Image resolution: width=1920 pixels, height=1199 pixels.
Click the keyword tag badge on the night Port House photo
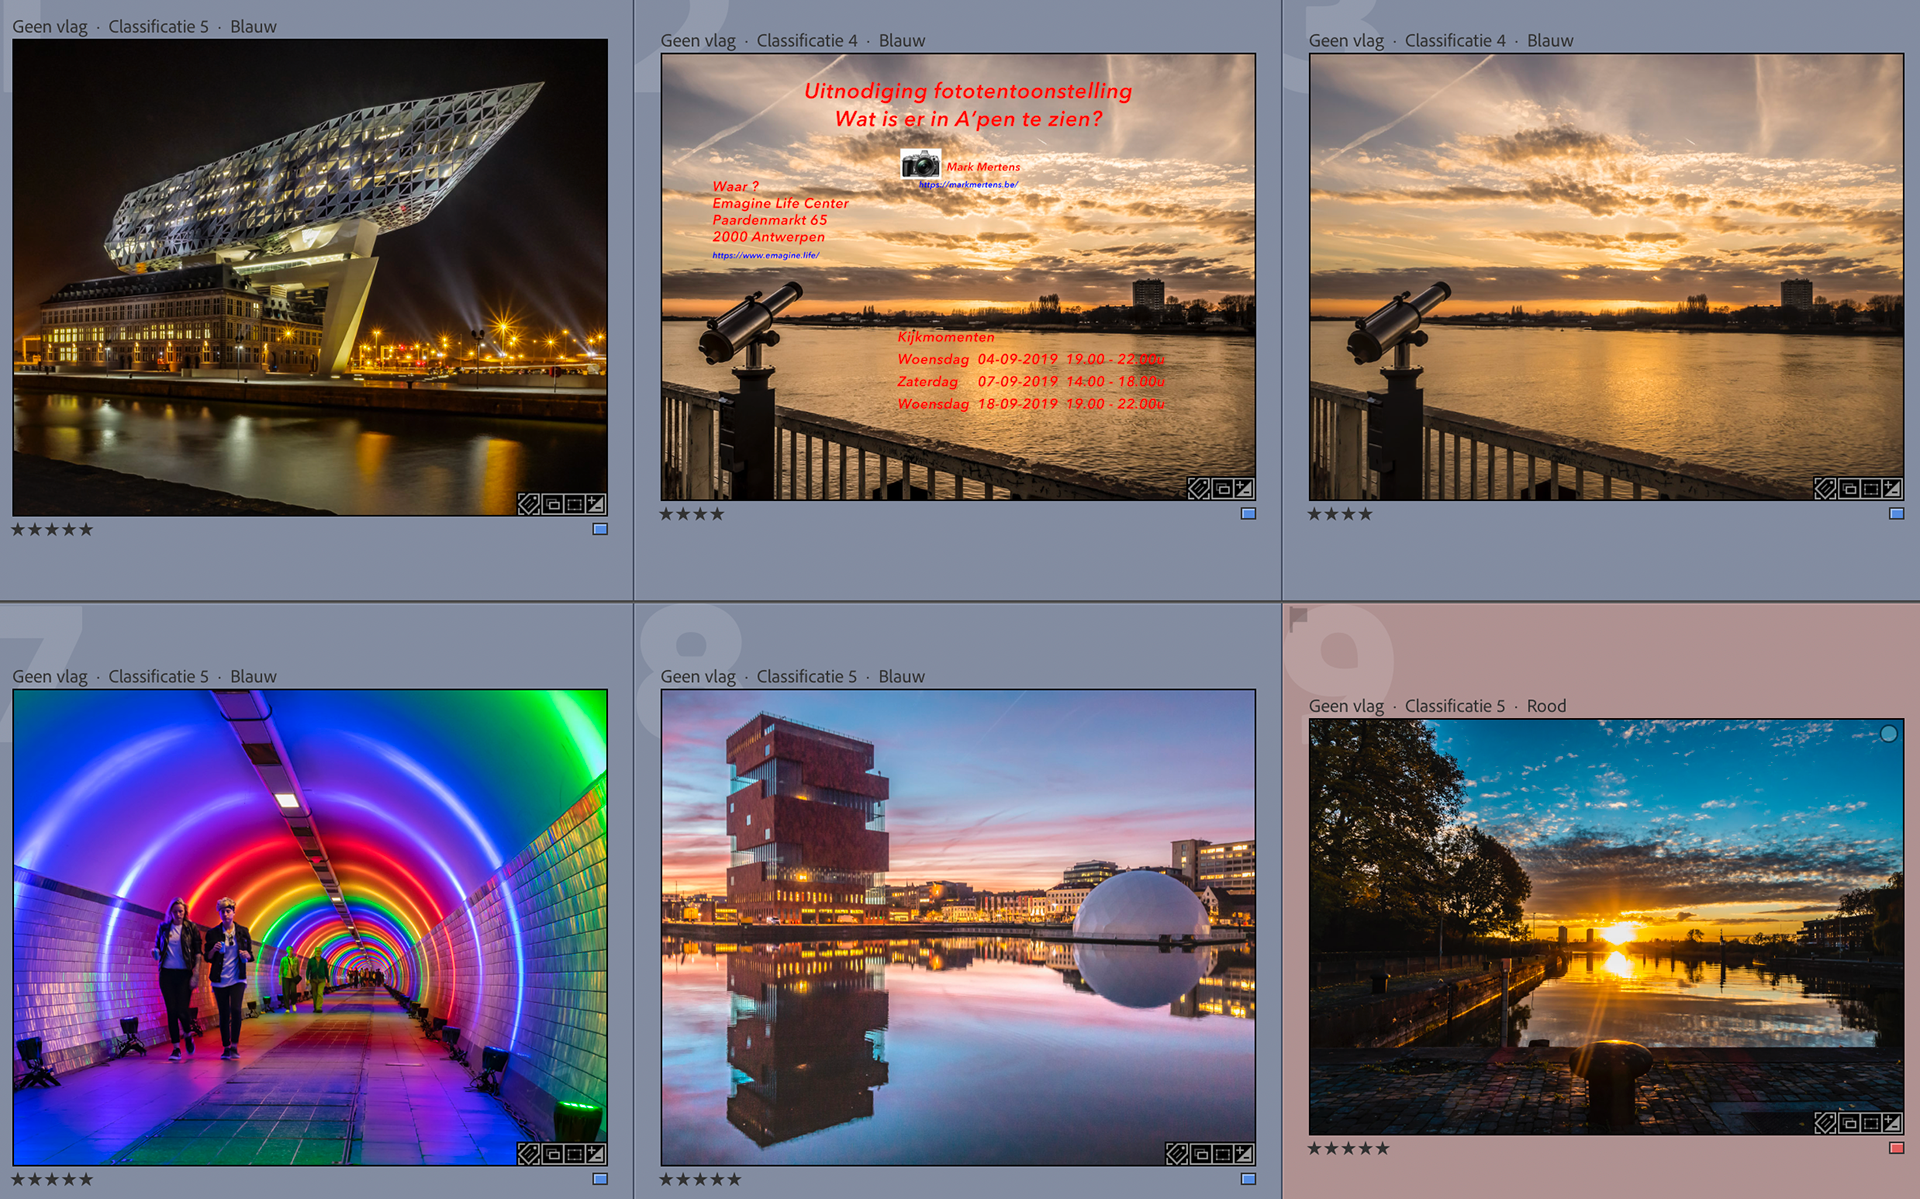click(529, 504)
